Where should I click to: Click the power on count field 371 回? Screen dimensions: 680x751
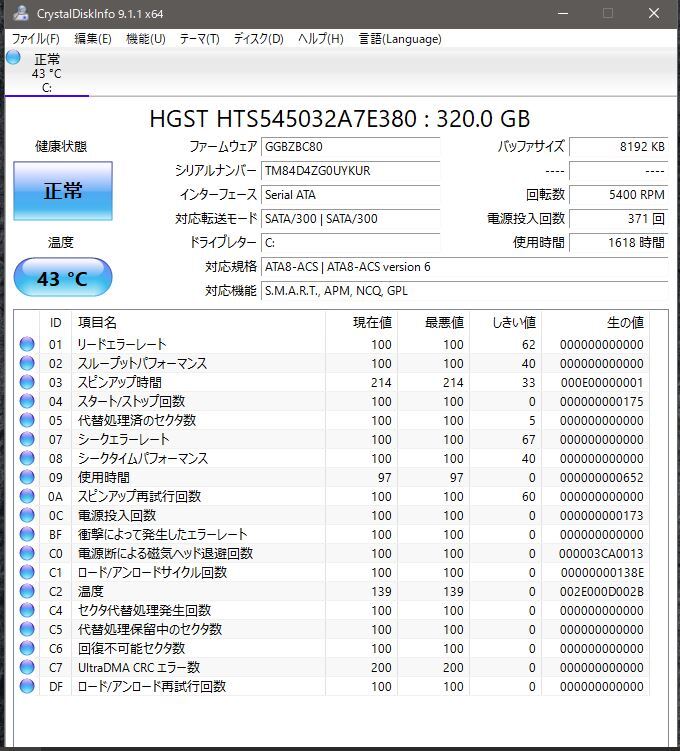[618, 218]
